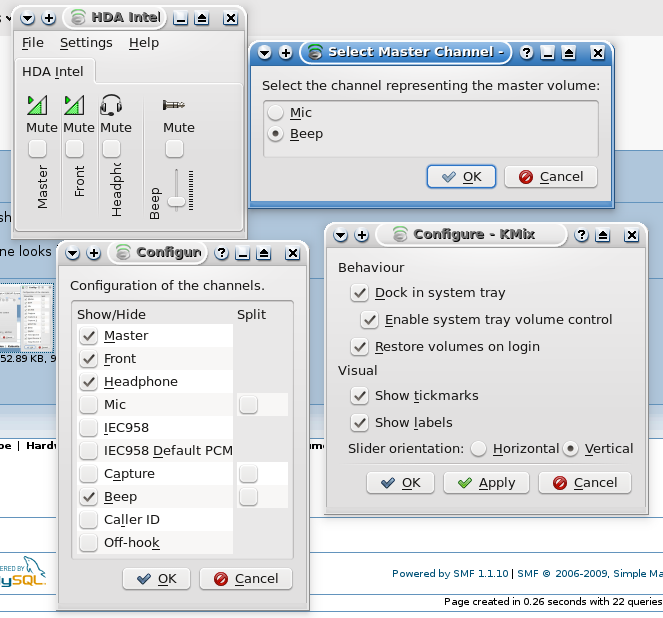Click the help question mark in Configure - KMix titlebar

point(584,234)
